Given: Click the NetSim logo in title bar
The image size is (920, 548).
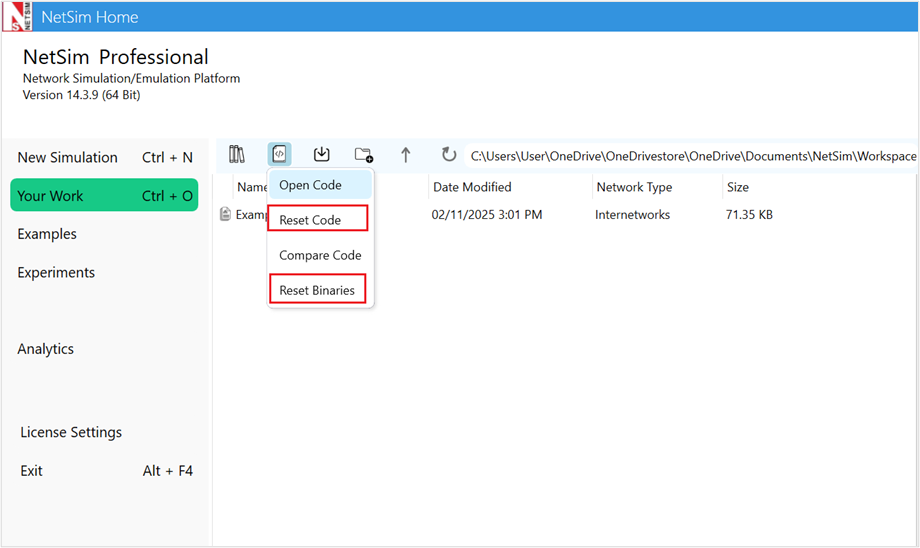Looking at the screenshot, I should pos(17,16).
